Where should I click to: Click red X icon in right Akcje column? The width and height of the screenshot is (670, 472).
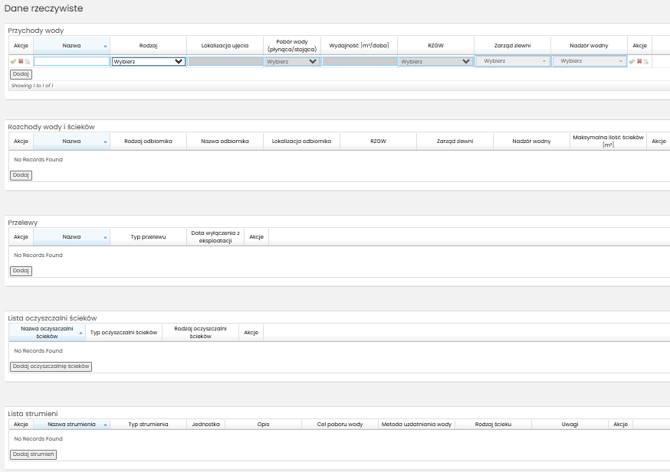click(639, 61)
